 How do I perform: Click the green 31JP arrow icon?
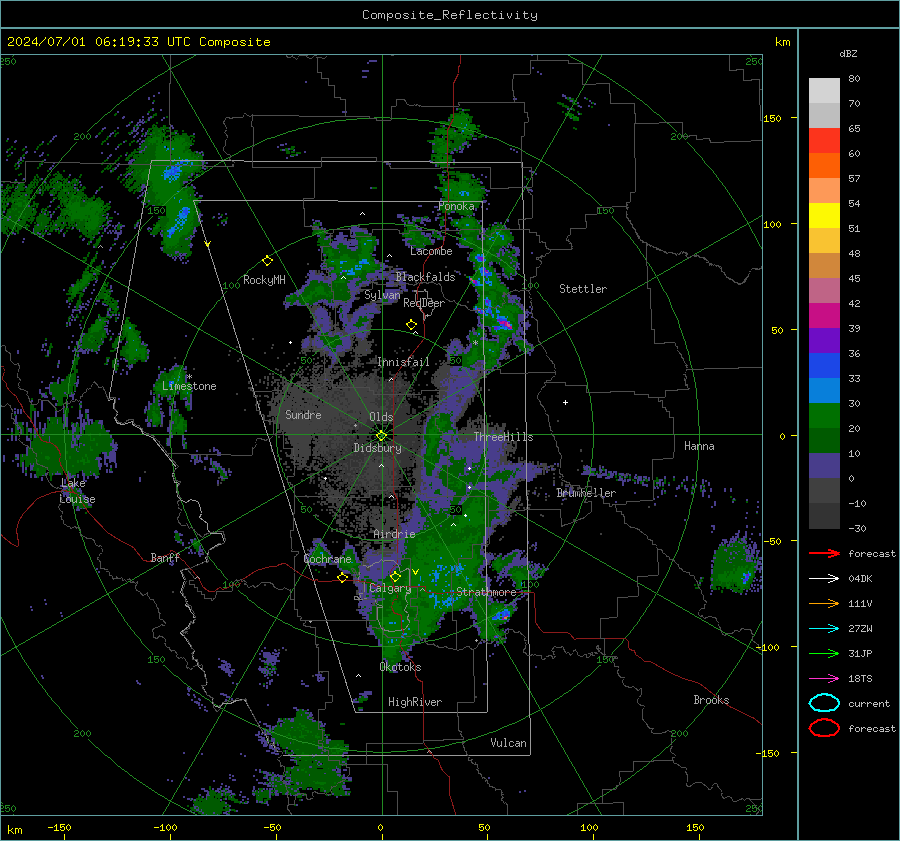pyautogui.click(x=824, y=653)
